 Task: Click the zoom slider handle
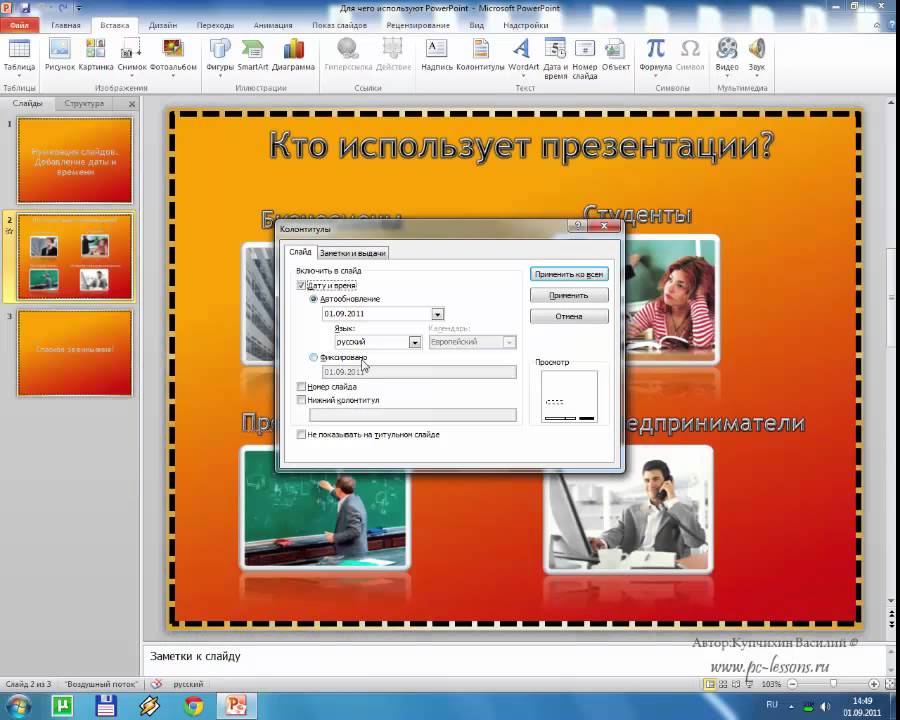pyautogui.click(x=833, y=683)
